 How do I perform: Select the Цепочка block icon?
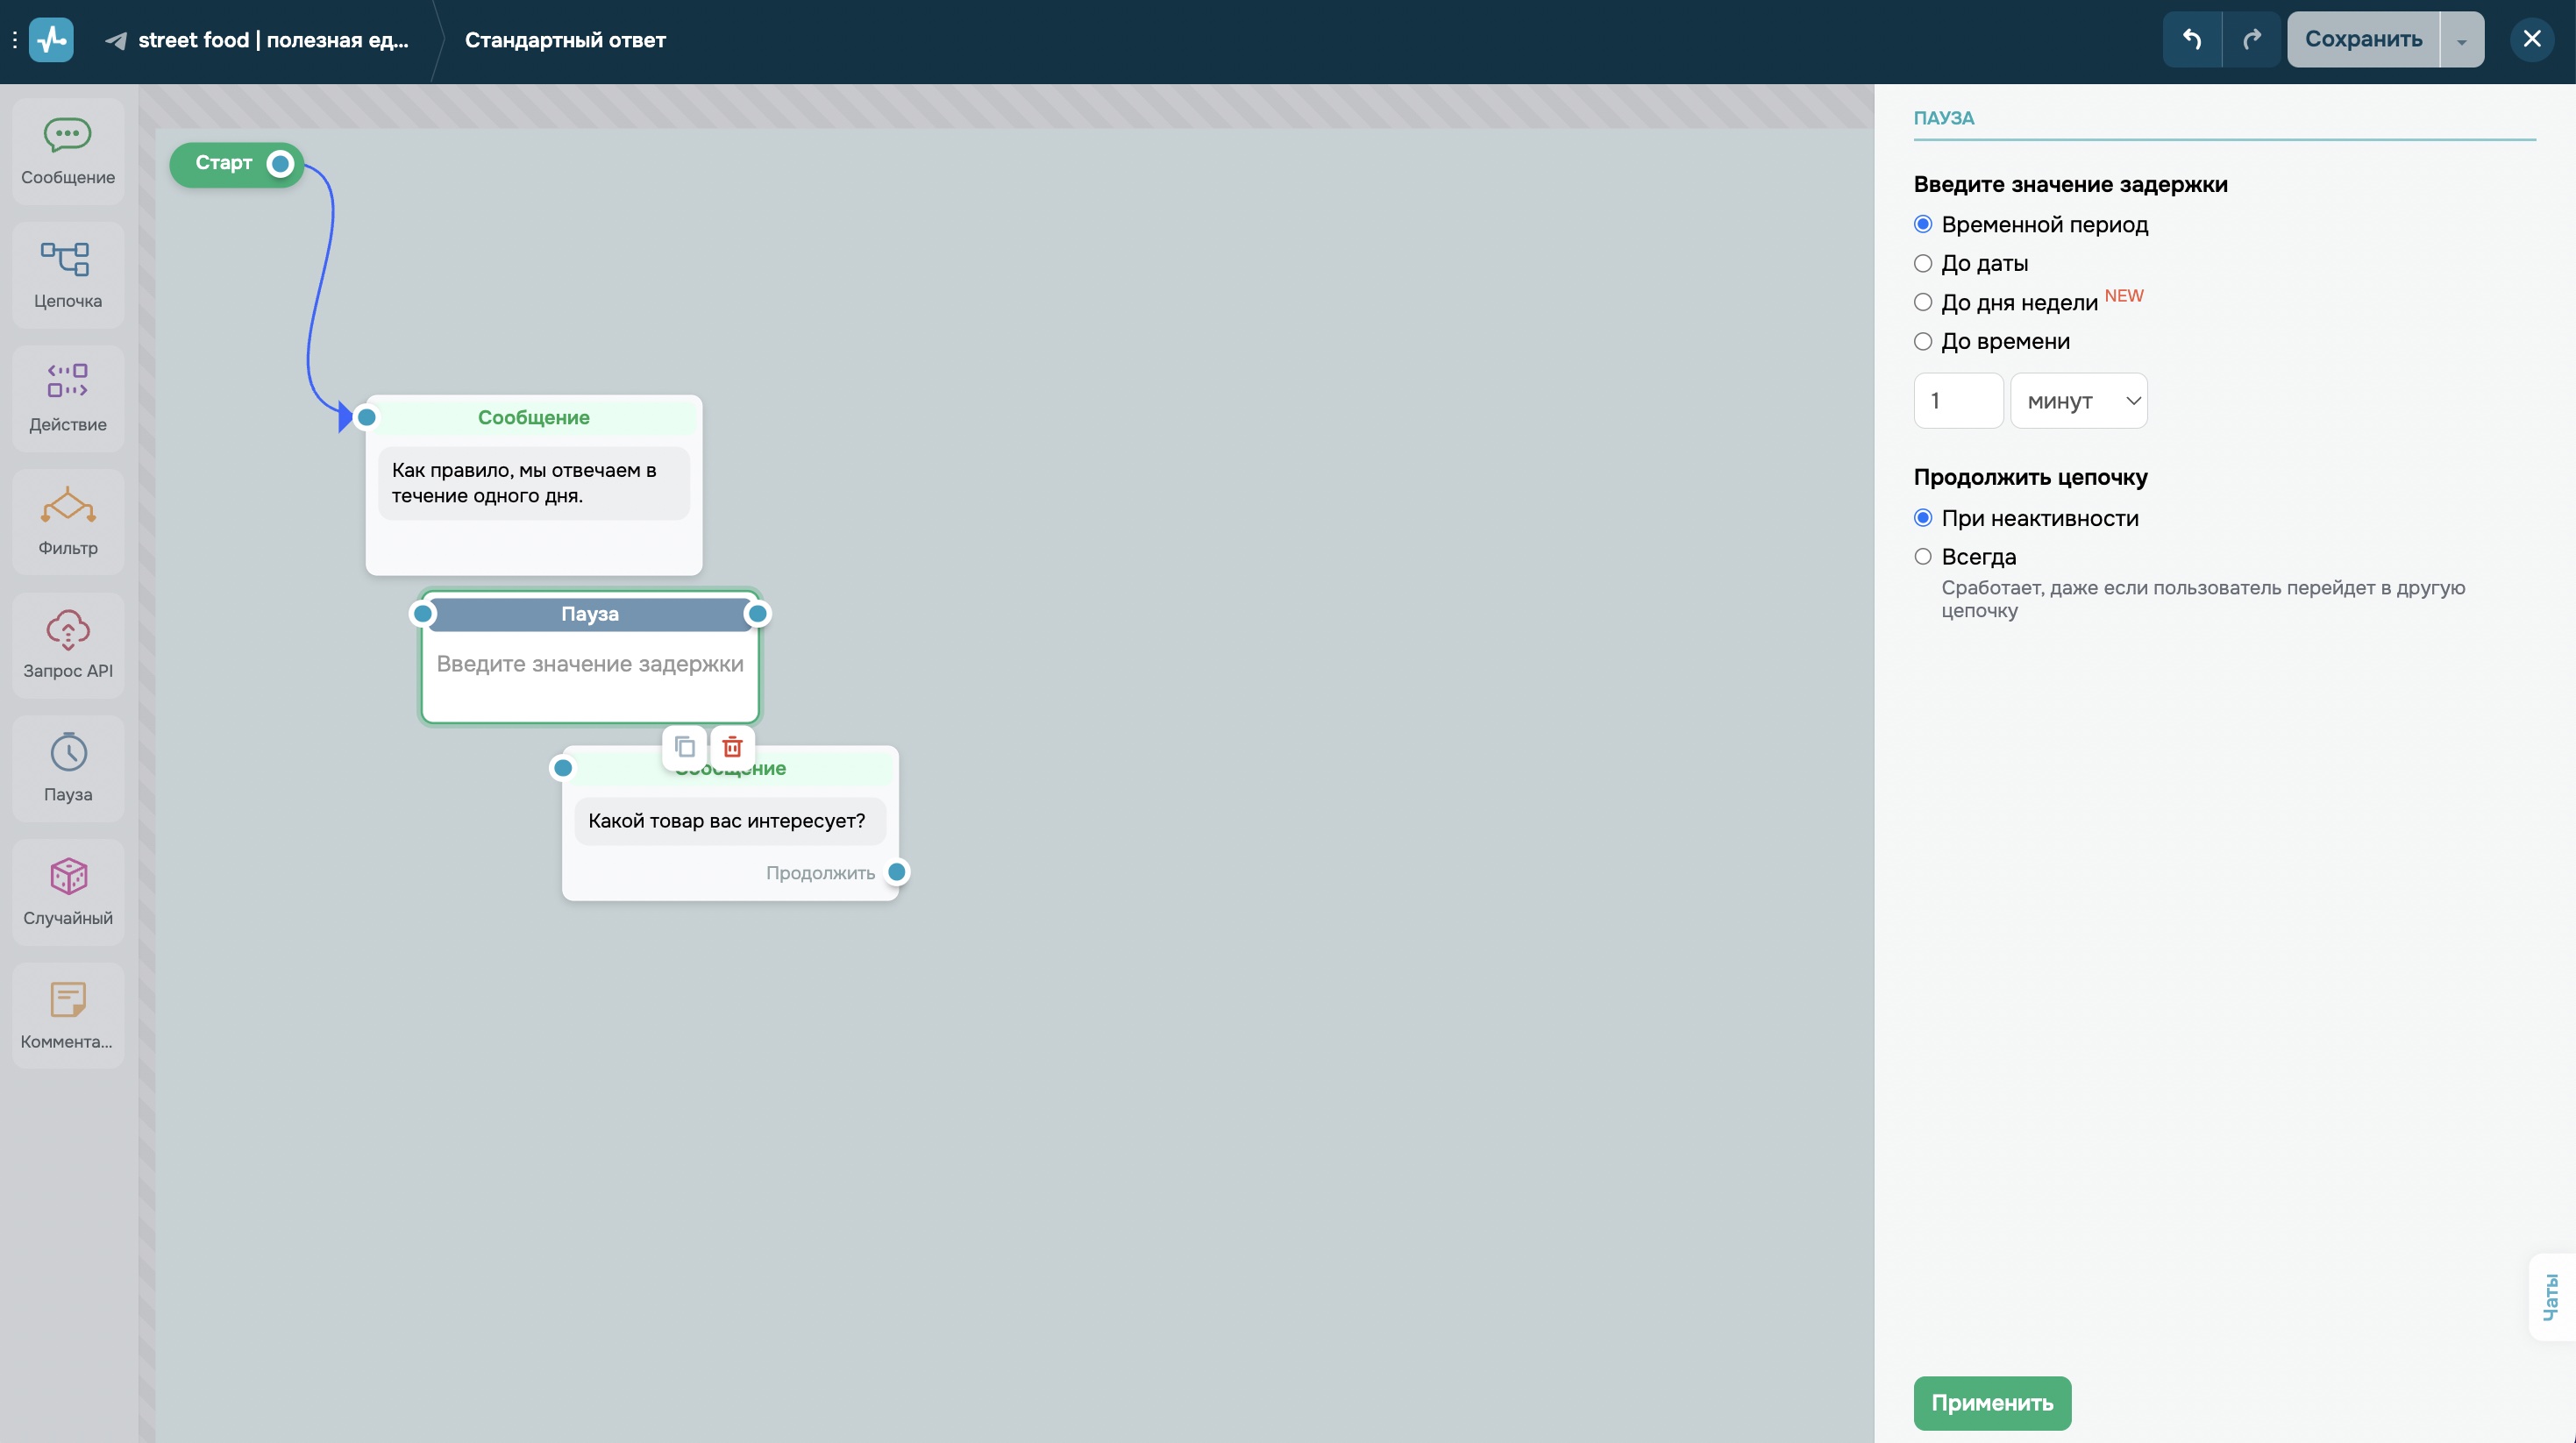(68, 274)
